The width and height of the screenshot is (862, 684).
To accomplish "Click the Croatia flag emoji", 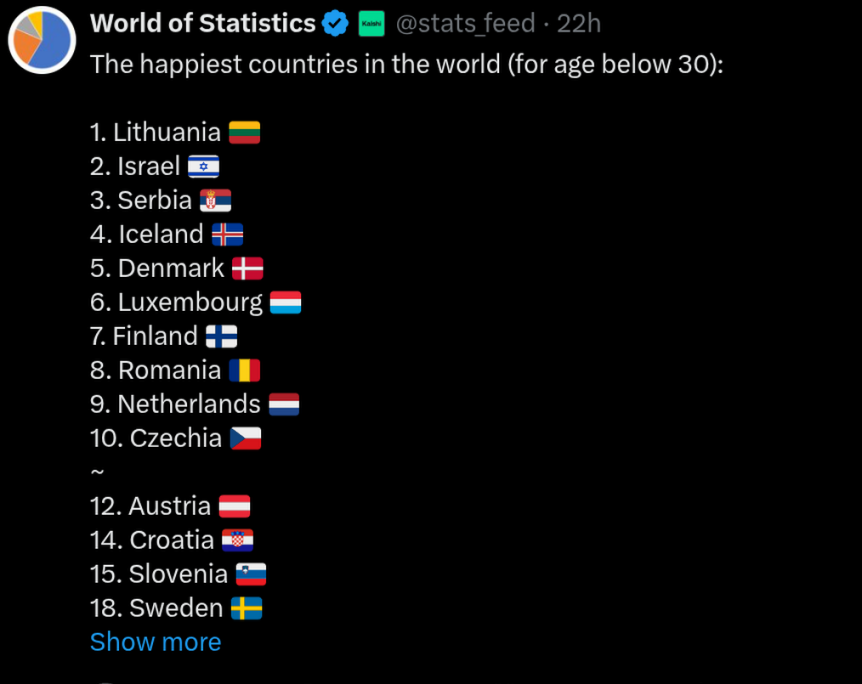I will [x=237, y=540].
